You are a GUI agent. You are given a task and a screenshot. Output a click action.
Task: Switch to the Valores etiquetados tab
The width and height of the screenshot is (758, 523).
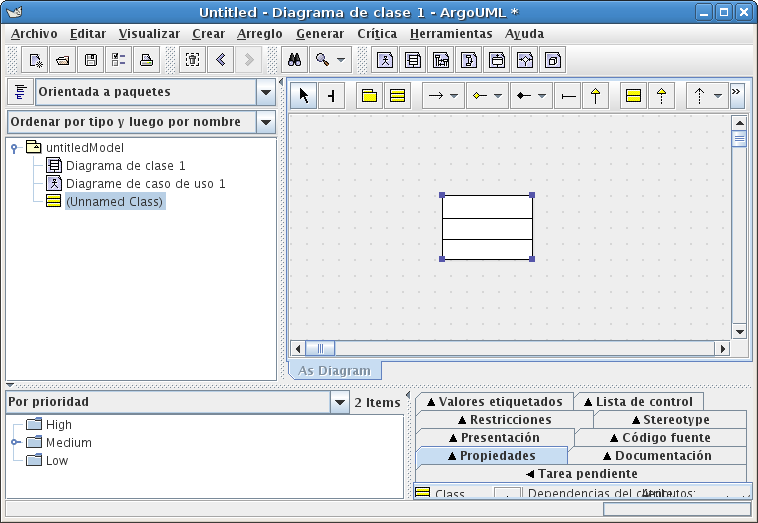tap(495, 402)
